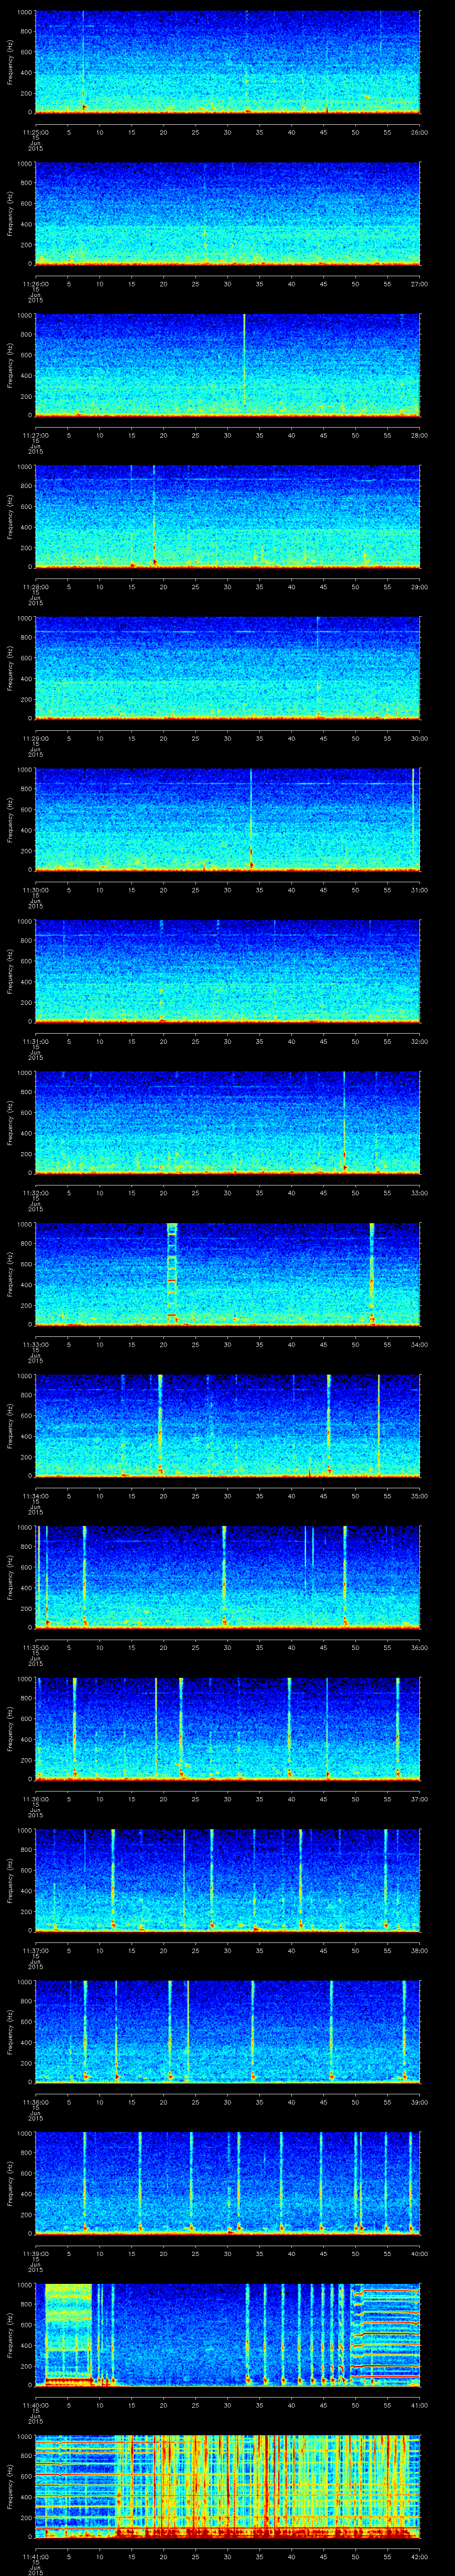The height and width of the screenshot is (2576, 455).
Task: Select the spectrogram for minute 11:36:00
Action: click(228, 1728)
